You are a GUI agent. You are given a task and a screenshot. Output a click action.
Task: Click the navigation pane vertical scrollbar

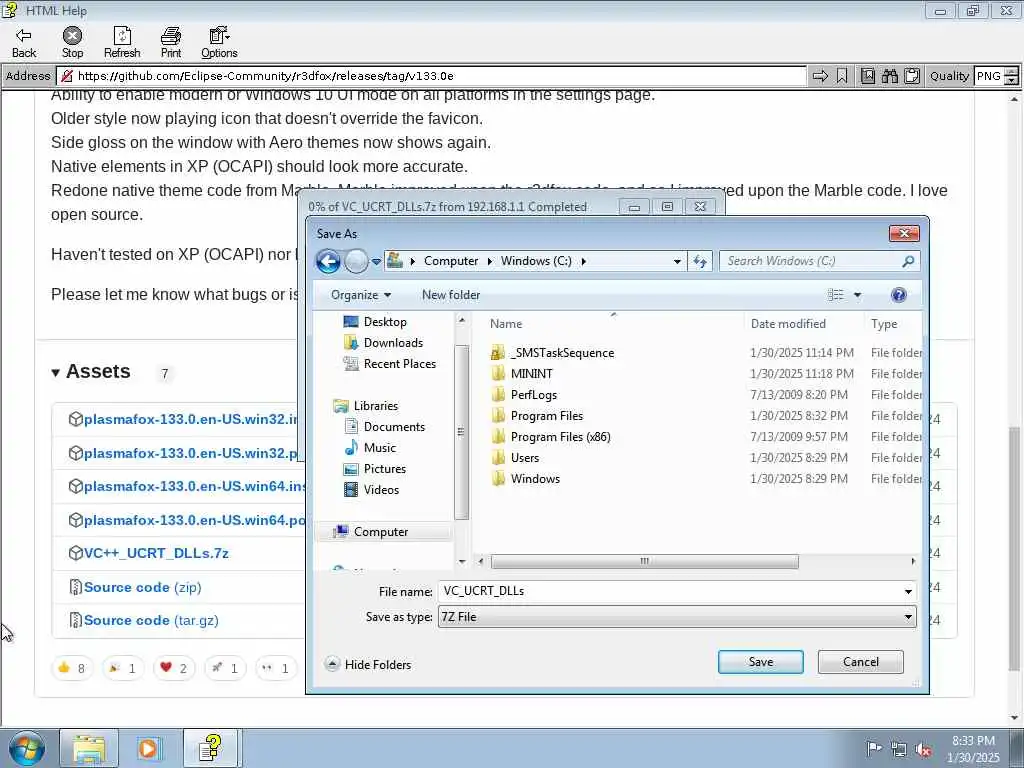[461, 432]
